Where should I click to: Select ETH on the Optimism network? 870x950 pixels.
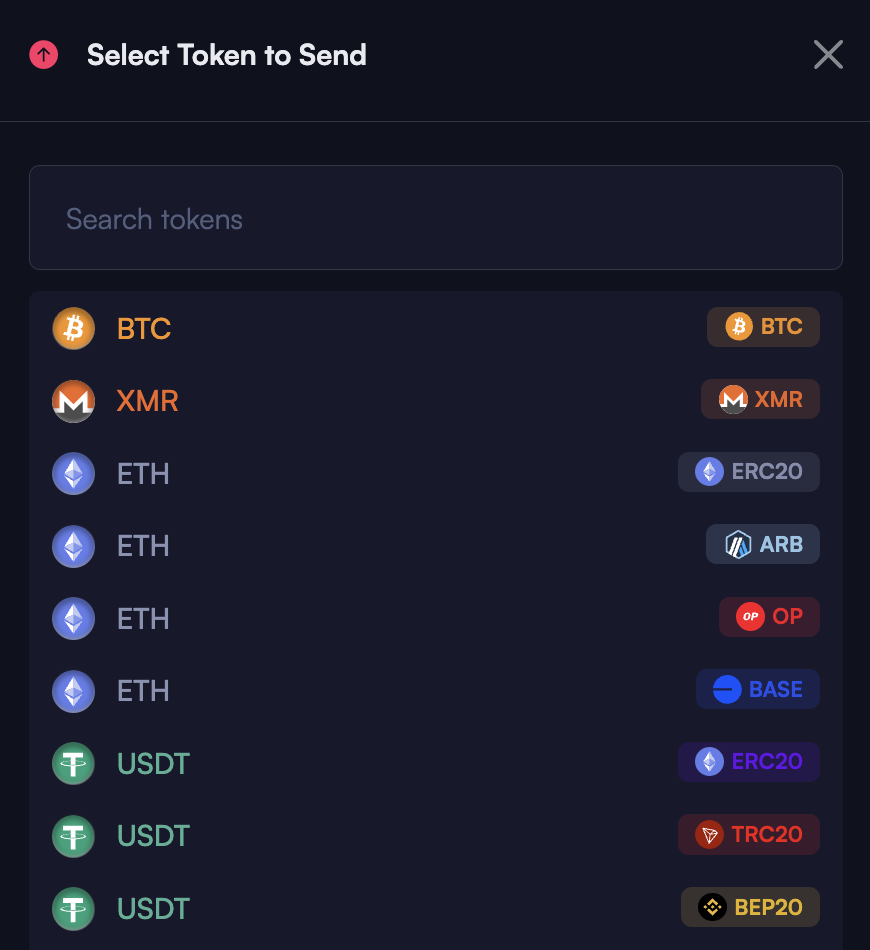coord(143,618)
